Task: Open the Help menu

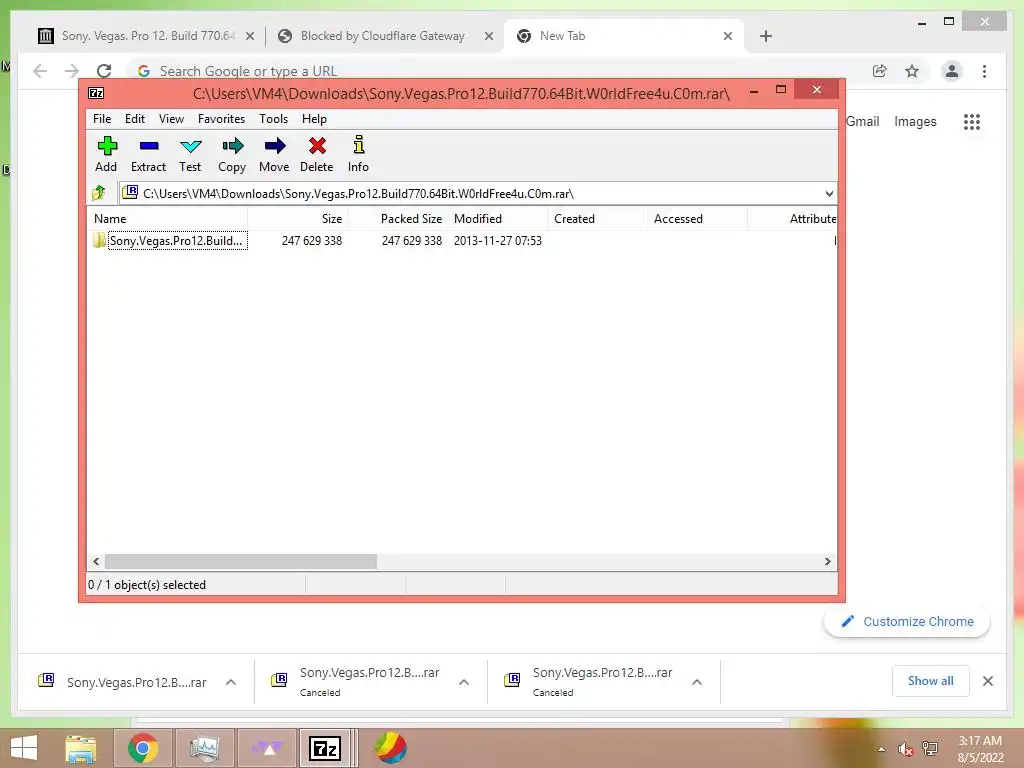Action: click(314, 119)
